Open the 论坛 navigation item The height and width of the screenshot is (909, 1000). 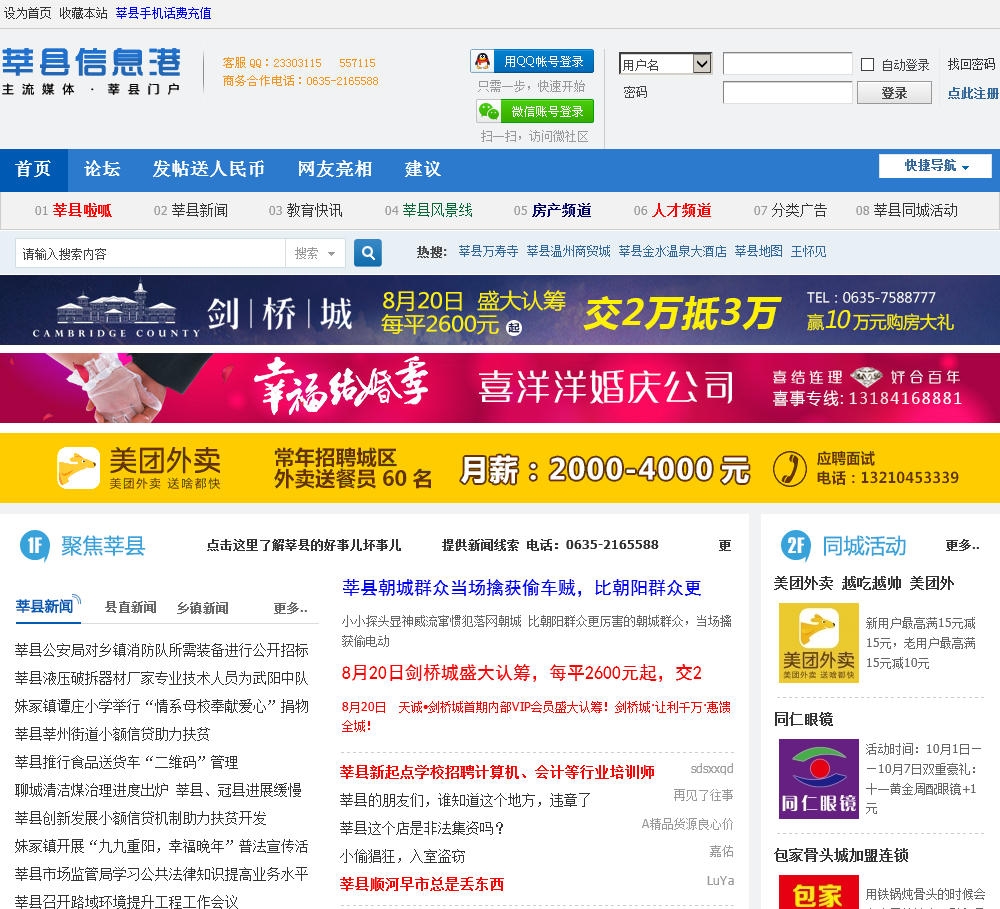point(102,169)
